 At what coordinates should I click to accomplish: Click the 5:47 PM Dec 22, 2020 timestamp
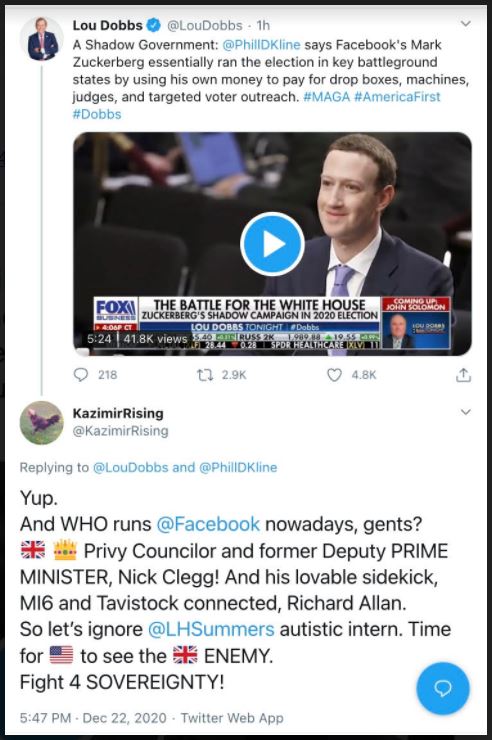pos(93,718)
